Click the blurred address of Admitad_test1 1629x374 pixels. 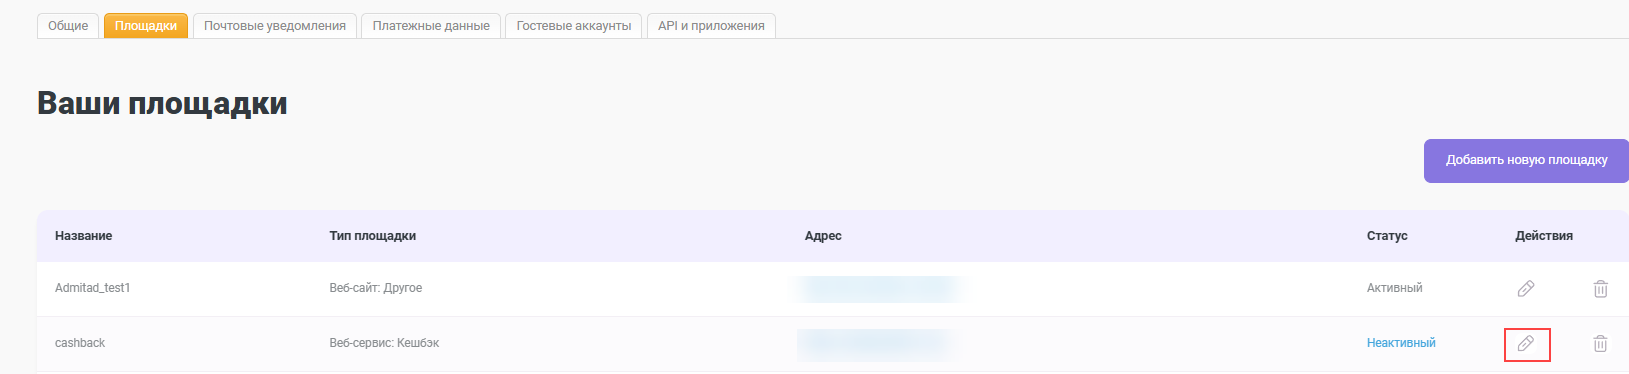coord(881,289)
